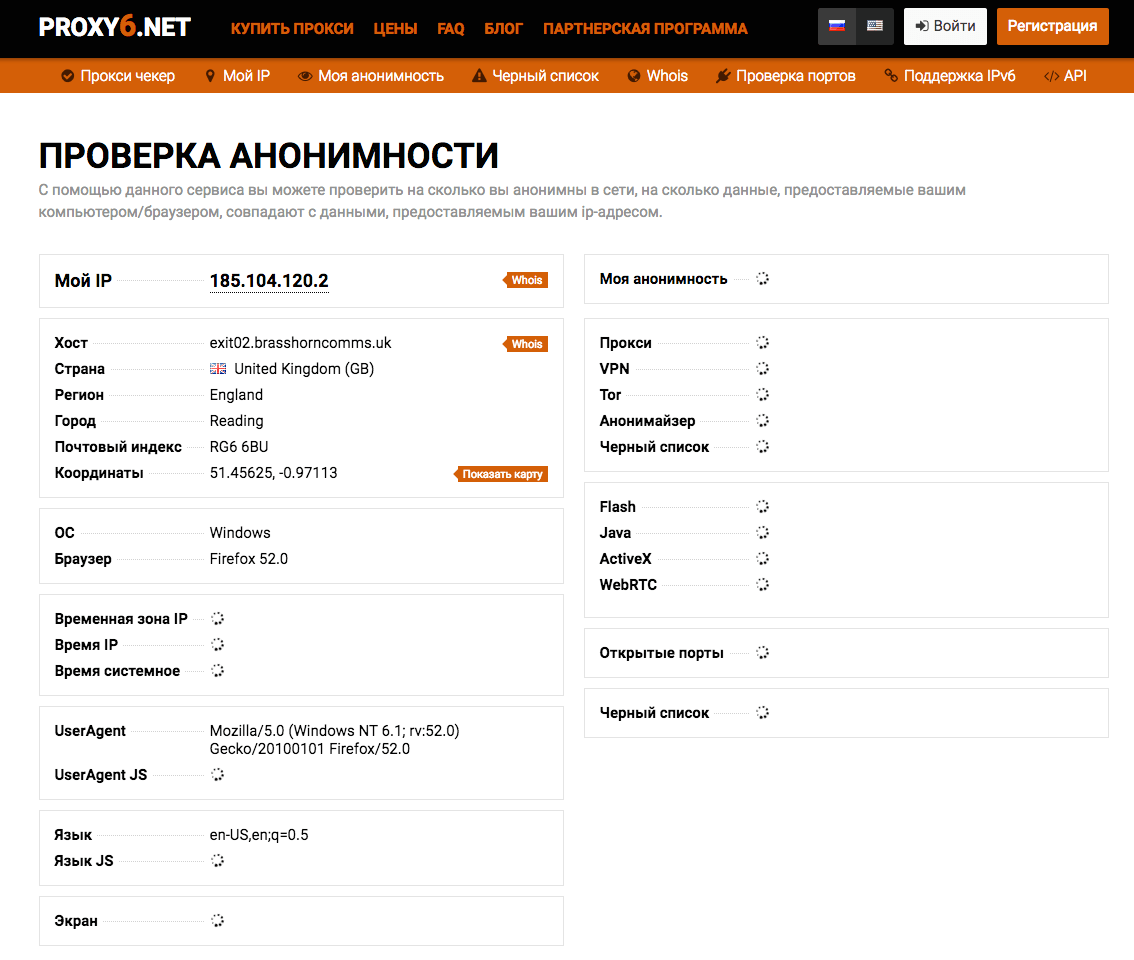Switch site language to Russian flag

point(837,26)
